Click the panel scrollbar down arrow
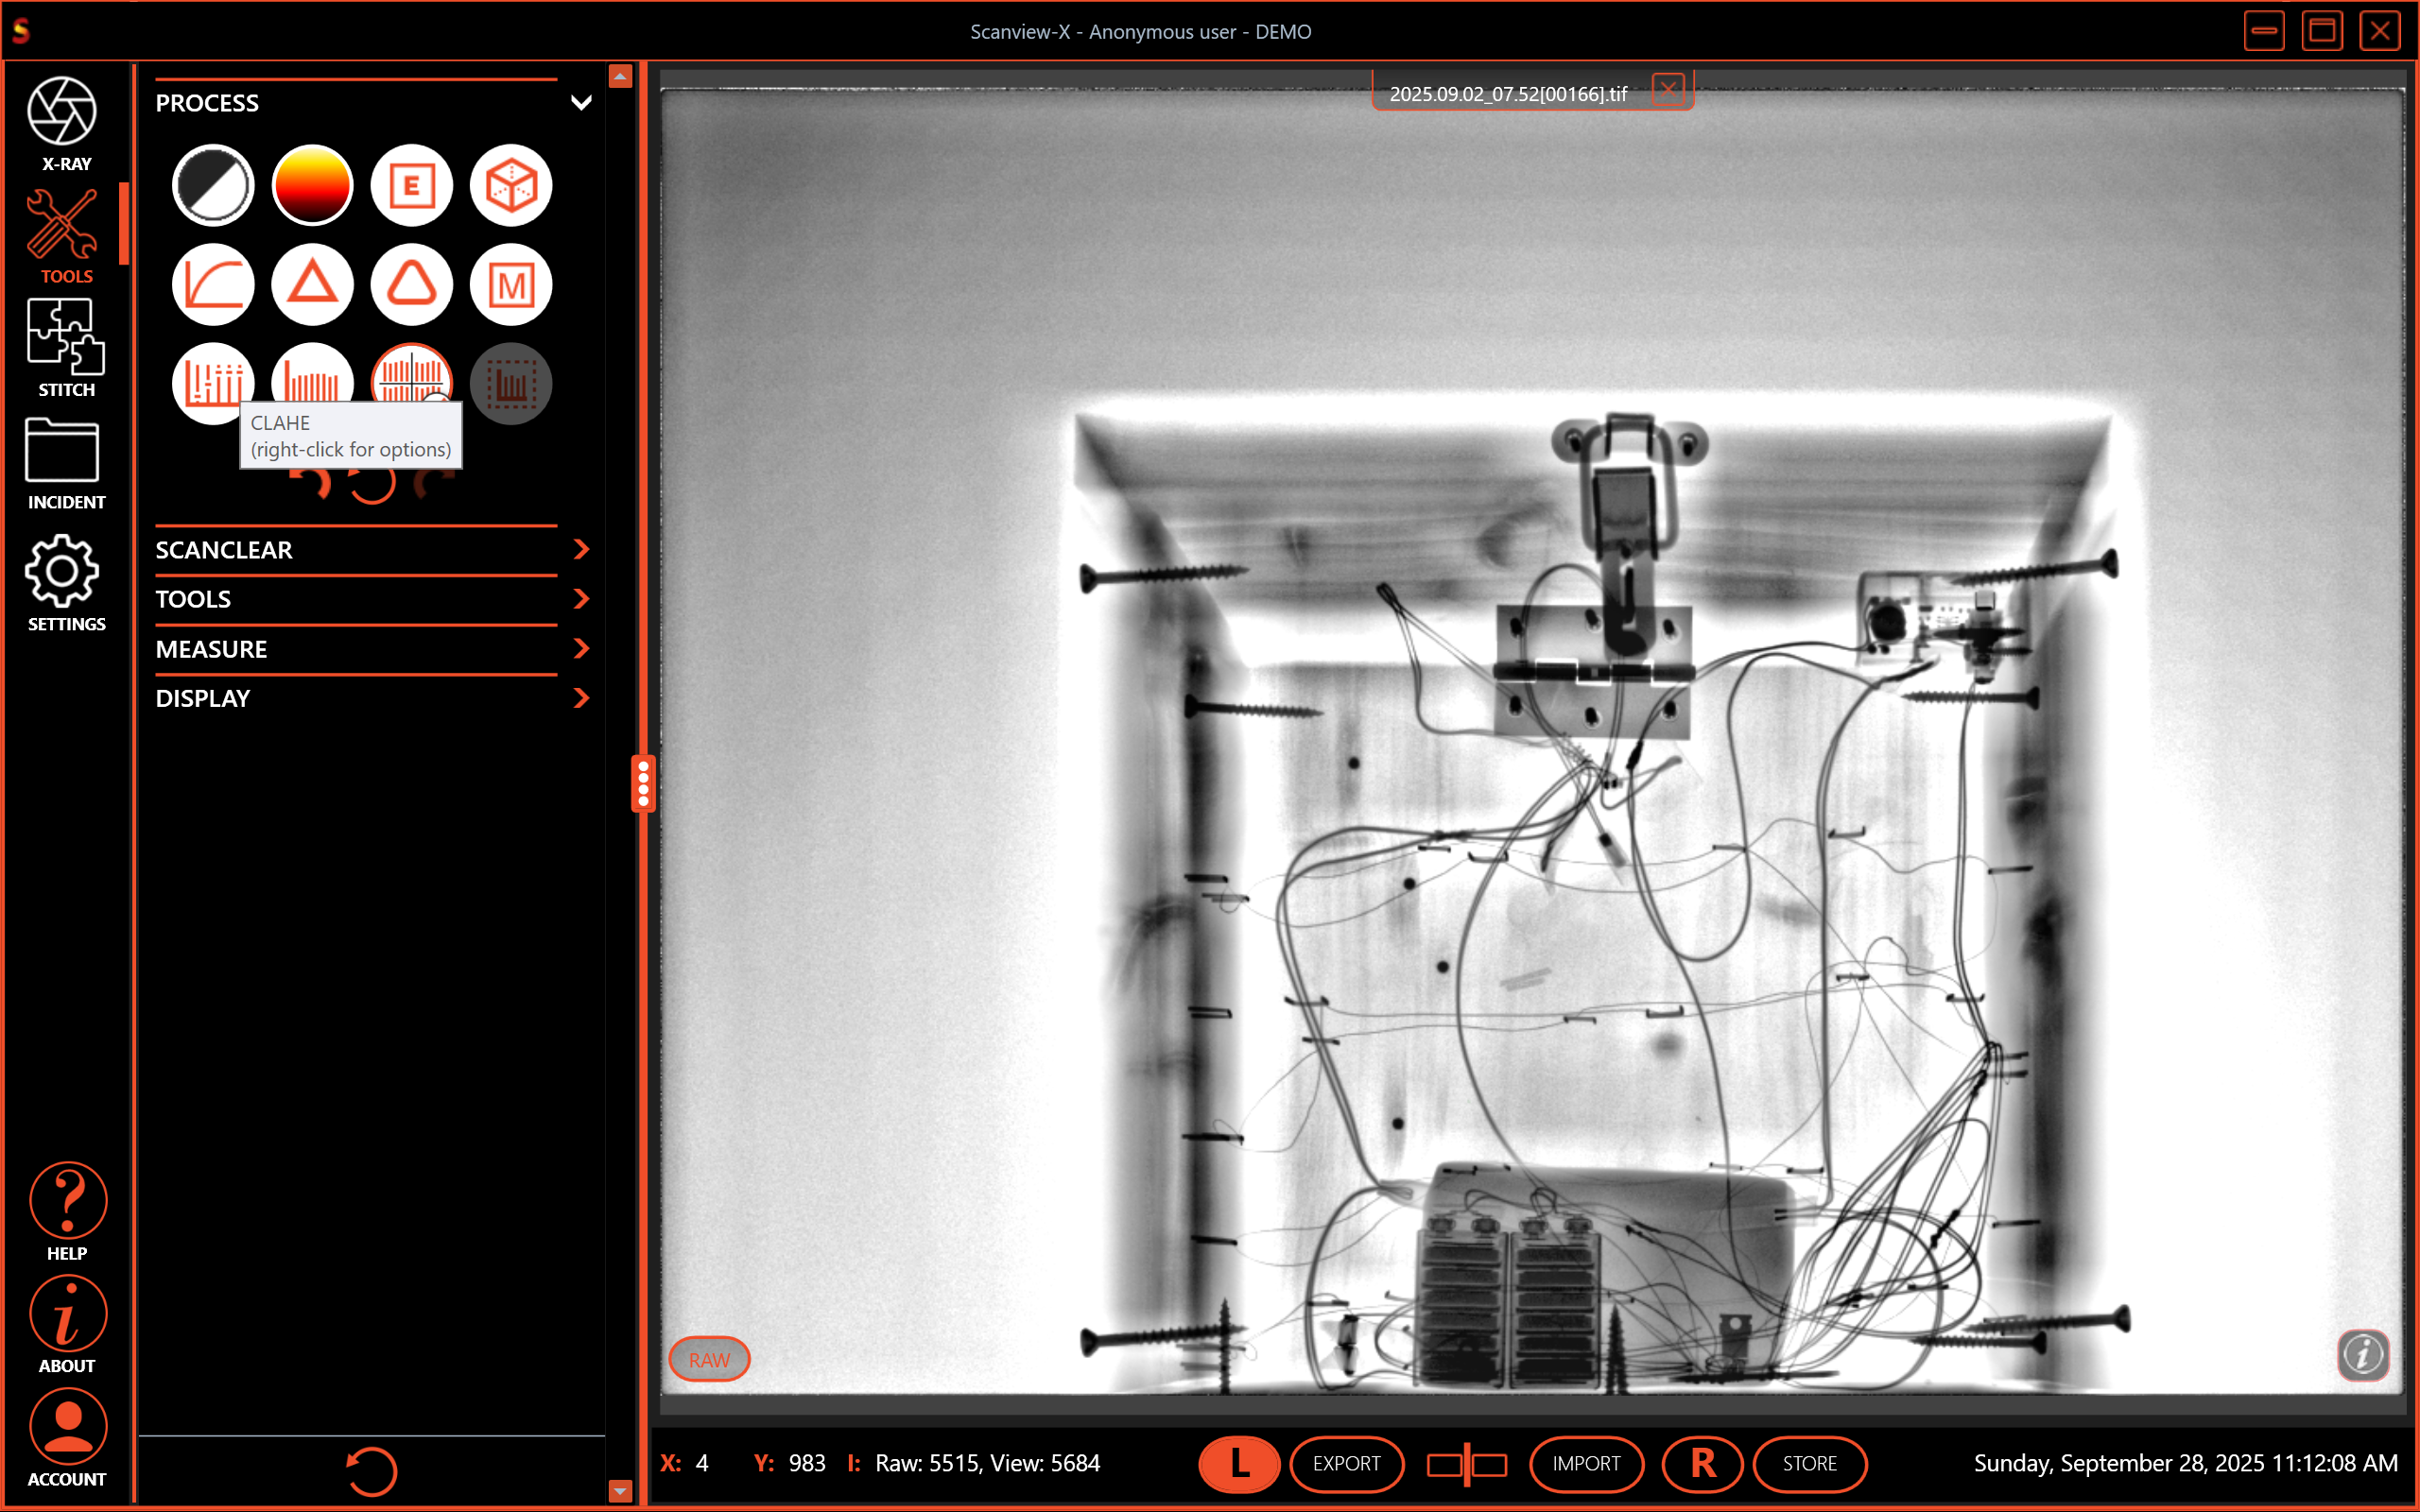Image resolution: width=2420 pixels, height=1512 pixels. pyautogui.click(x=620, y=1490)
